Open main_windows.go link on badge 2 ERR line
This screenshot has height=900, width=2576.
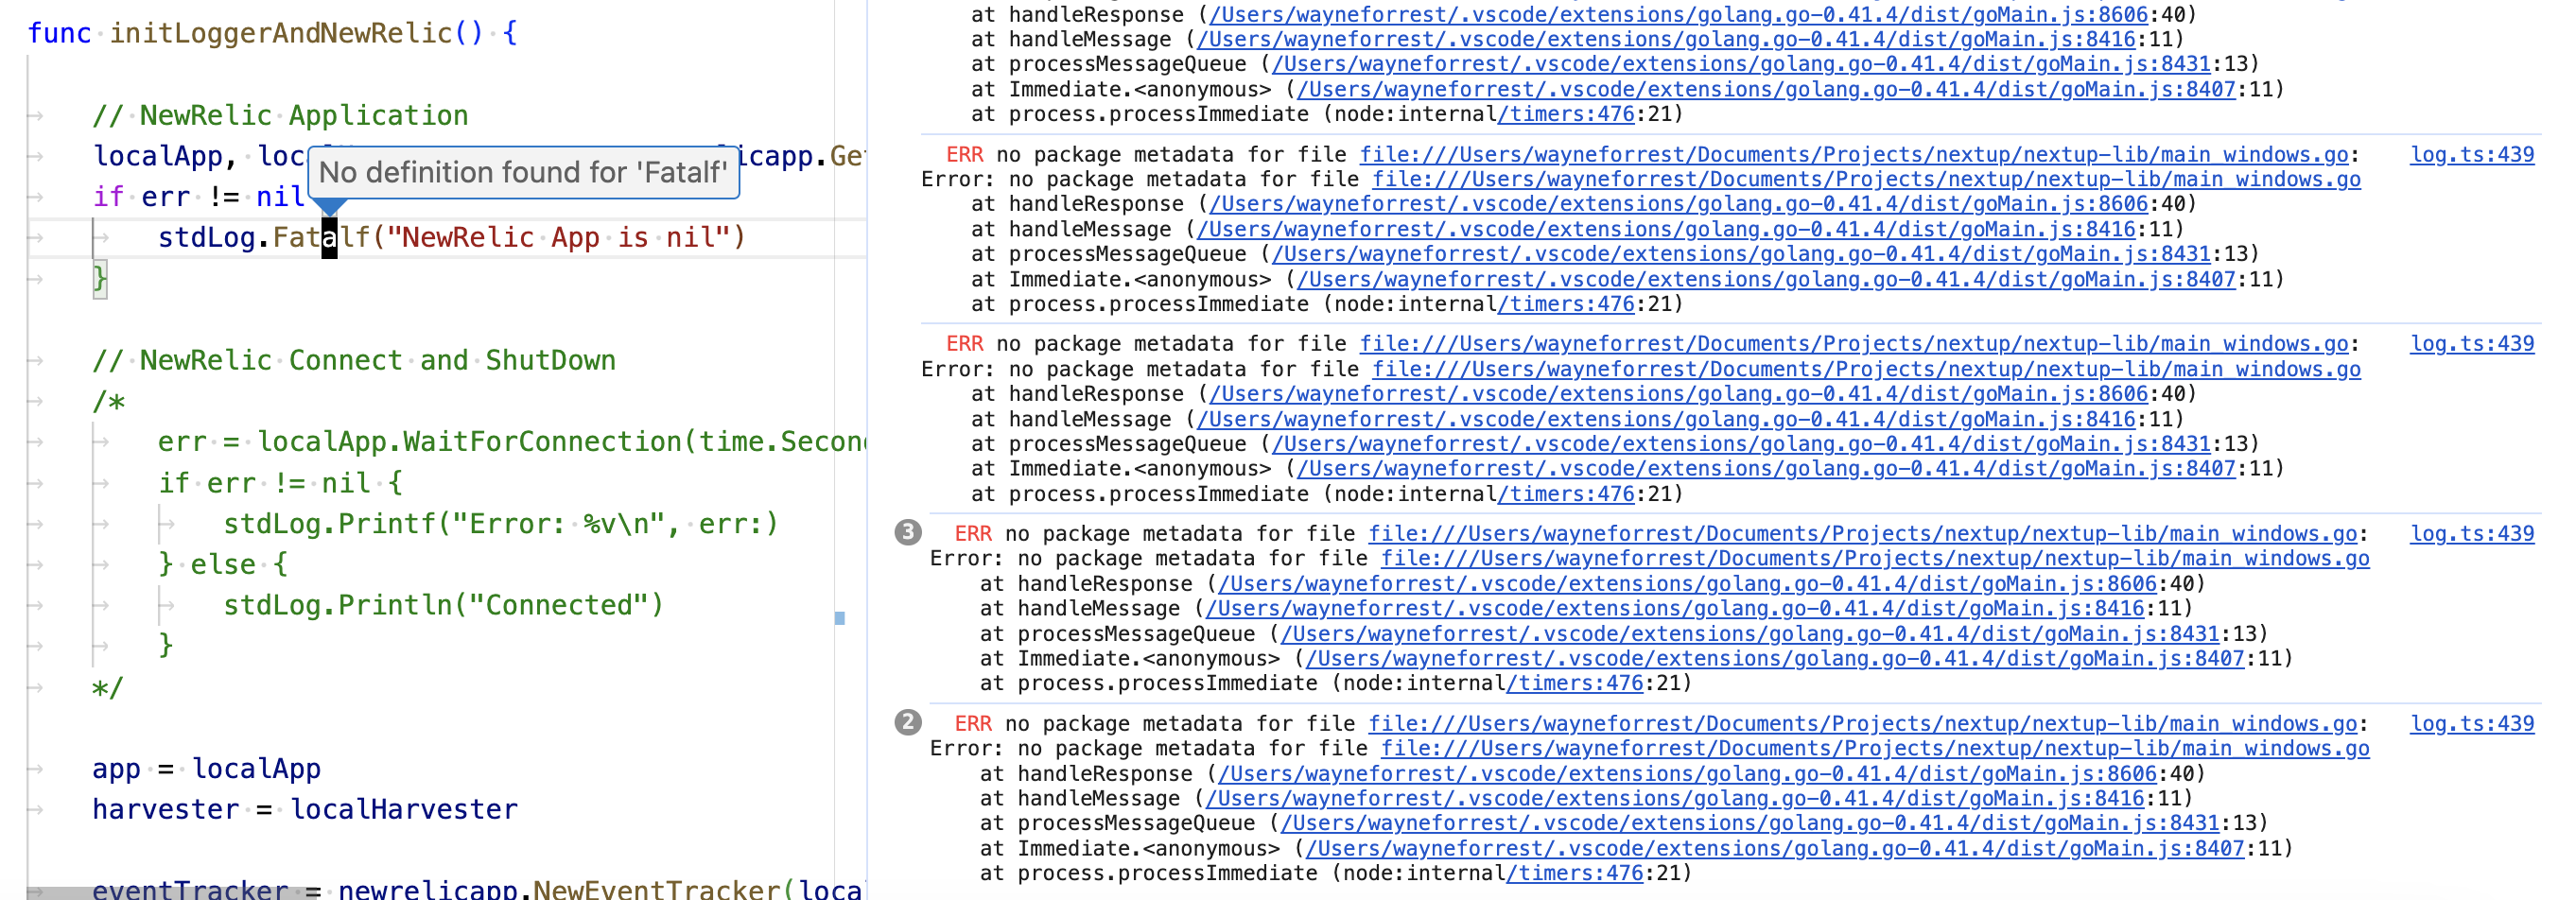pyautogui.click(x=1862, y=723)
